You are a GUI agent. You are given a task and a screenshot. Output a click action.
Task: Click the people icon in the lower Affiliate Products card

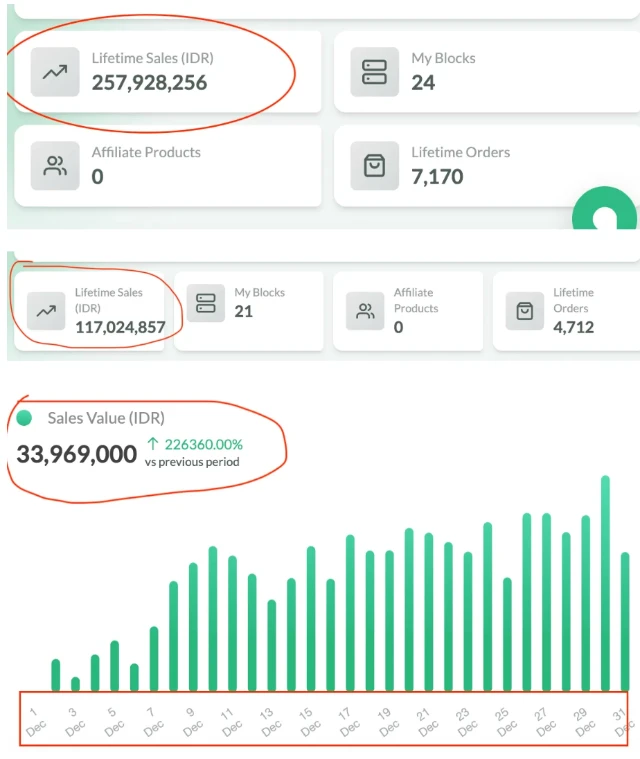point(365,311)
